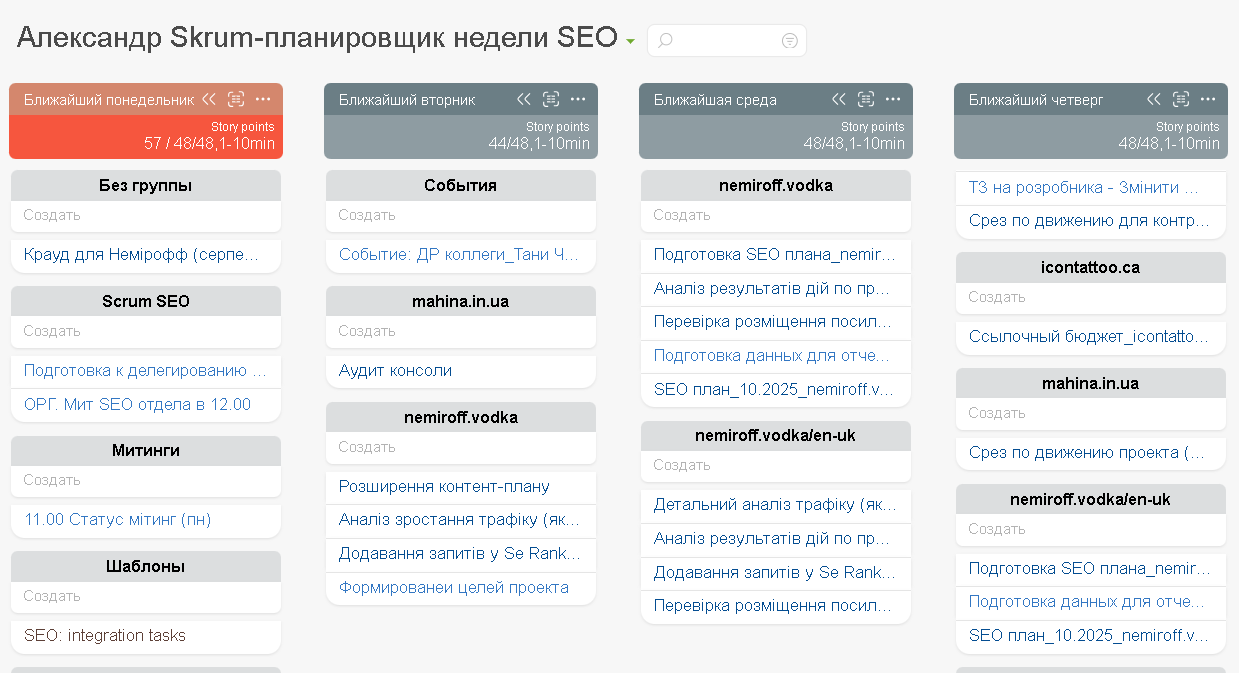Collapse the Ближайшая среда column

(x=839, y=99)
